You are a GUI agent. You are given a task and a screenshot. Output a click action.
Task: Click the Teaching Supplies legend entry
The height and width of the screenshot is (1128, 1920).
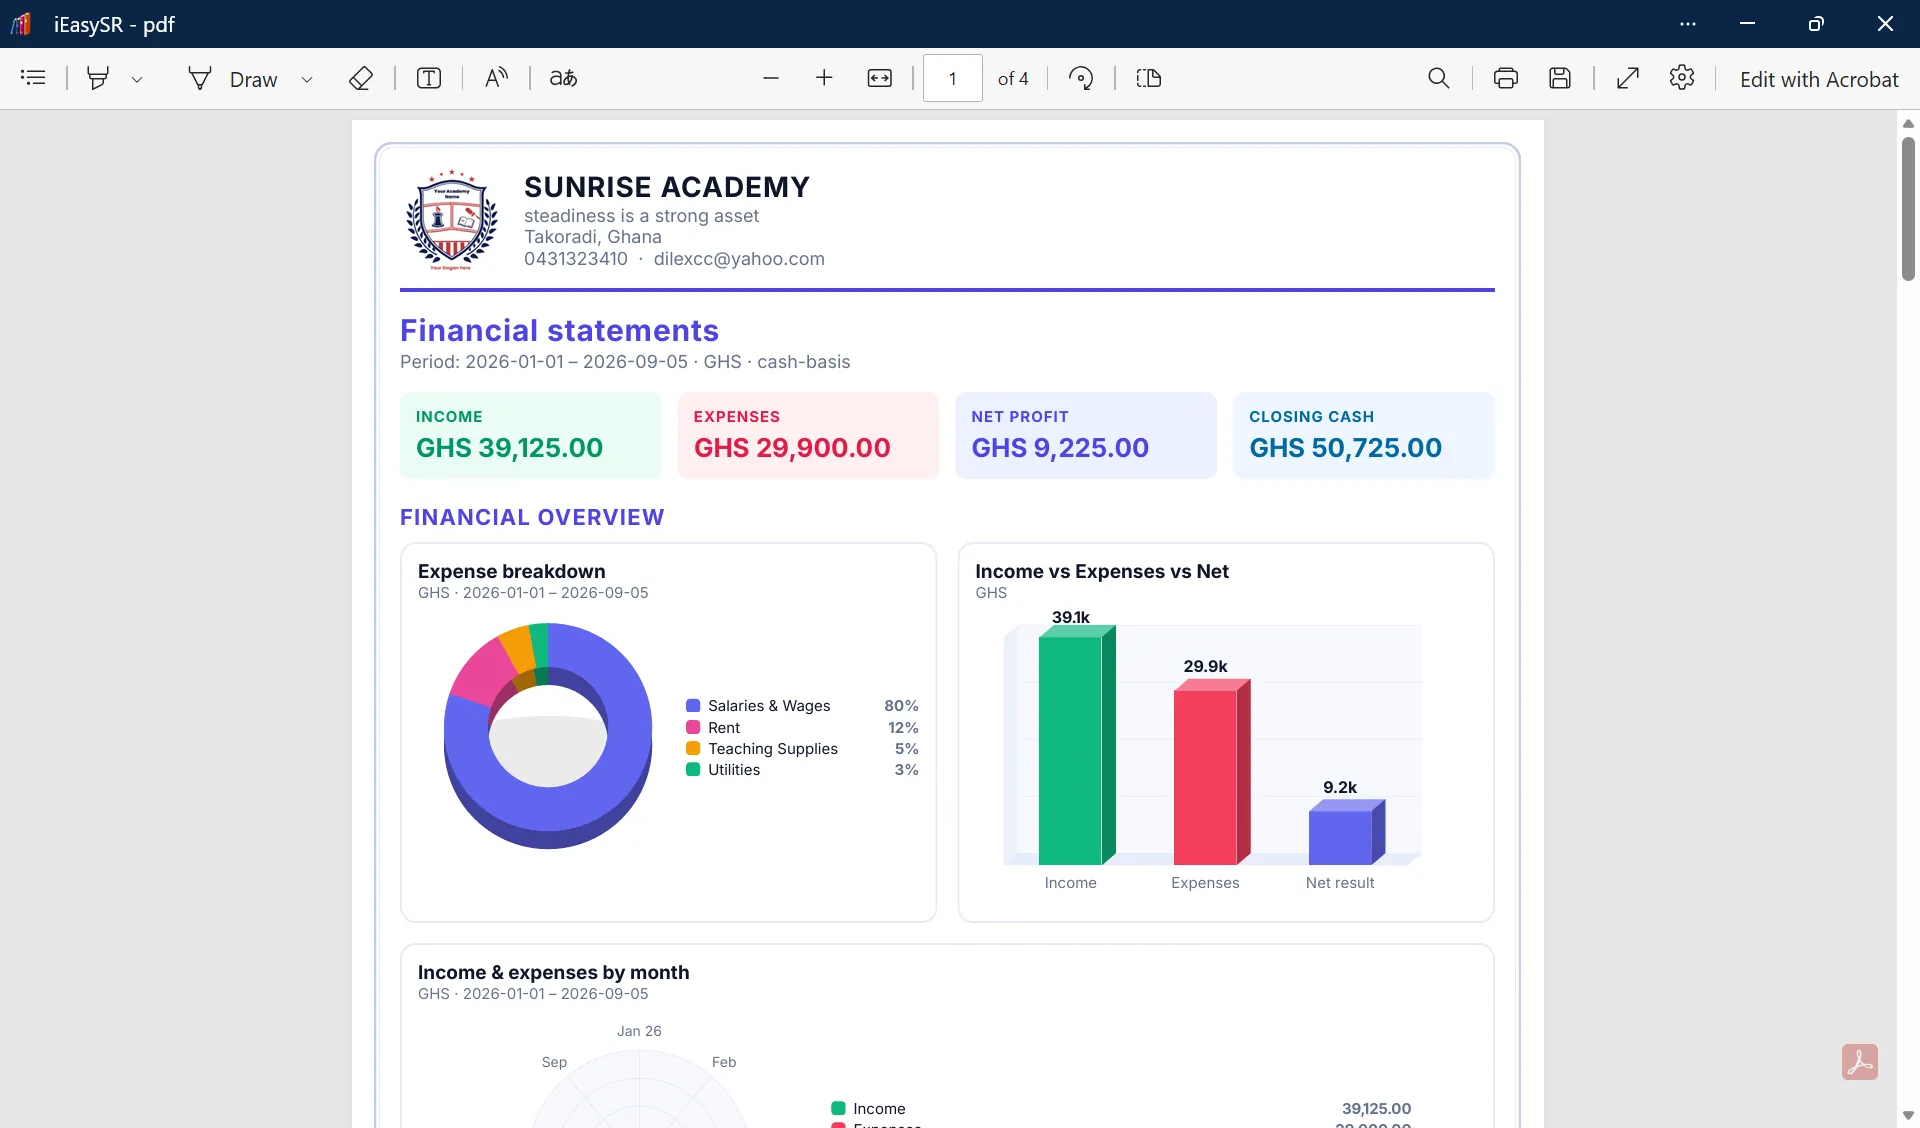click(802, 749)
